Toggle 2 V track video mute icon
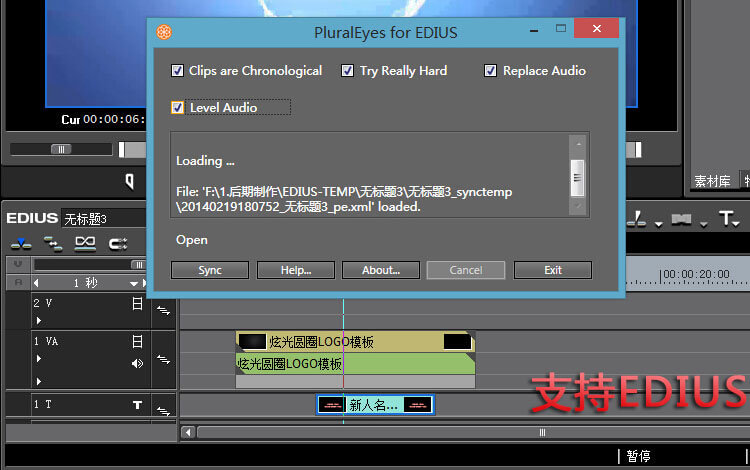This screenshot has width=750, height=470. pyautogui.click(x=137, y=304)
